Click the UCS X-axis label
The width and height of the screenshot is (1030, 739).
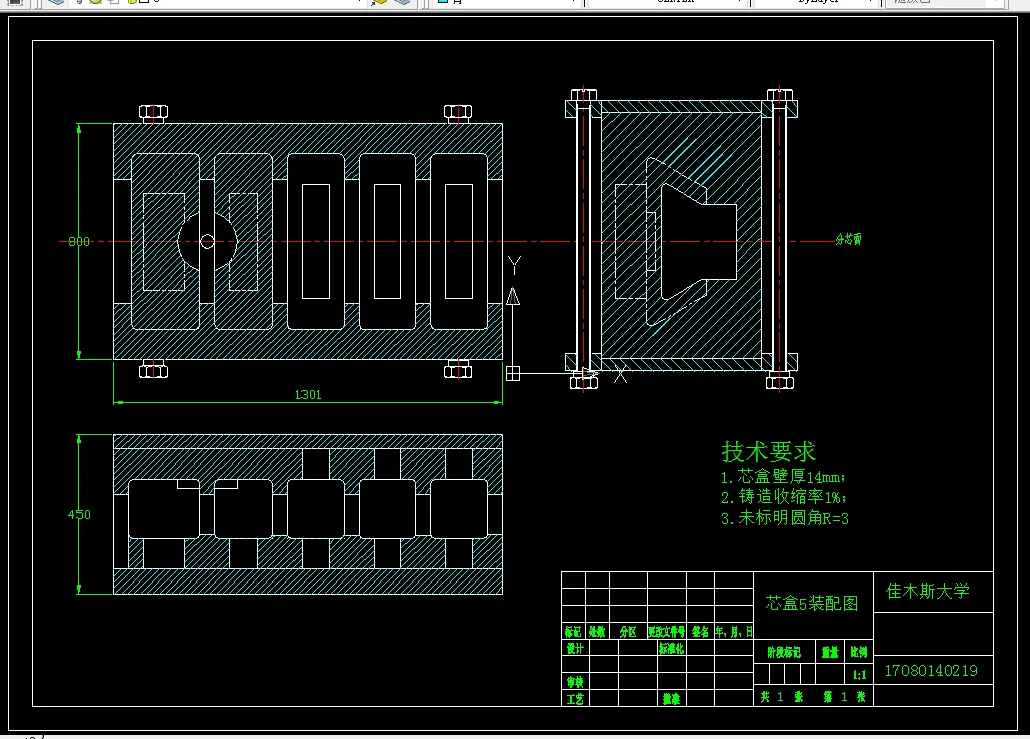click(620, 376)
